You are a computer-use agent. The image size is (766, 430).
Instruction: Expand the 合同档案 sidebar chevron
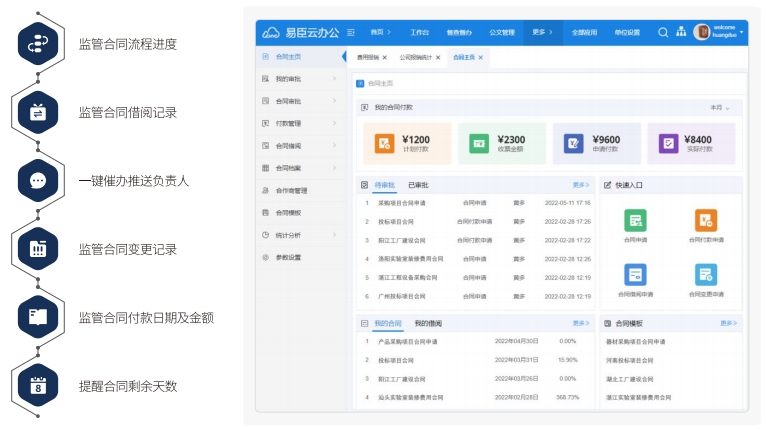(335, 168)
